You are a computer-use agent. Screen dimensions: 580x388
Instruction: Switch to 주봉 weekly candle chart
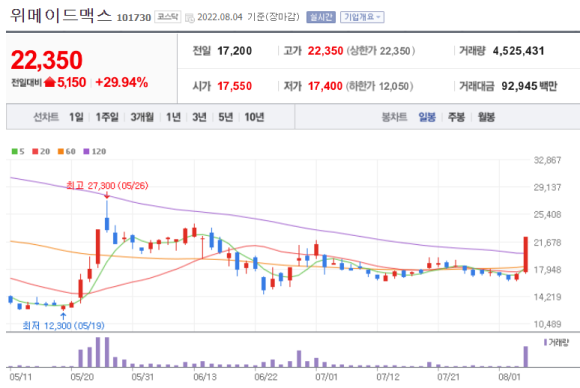[456, 117]
